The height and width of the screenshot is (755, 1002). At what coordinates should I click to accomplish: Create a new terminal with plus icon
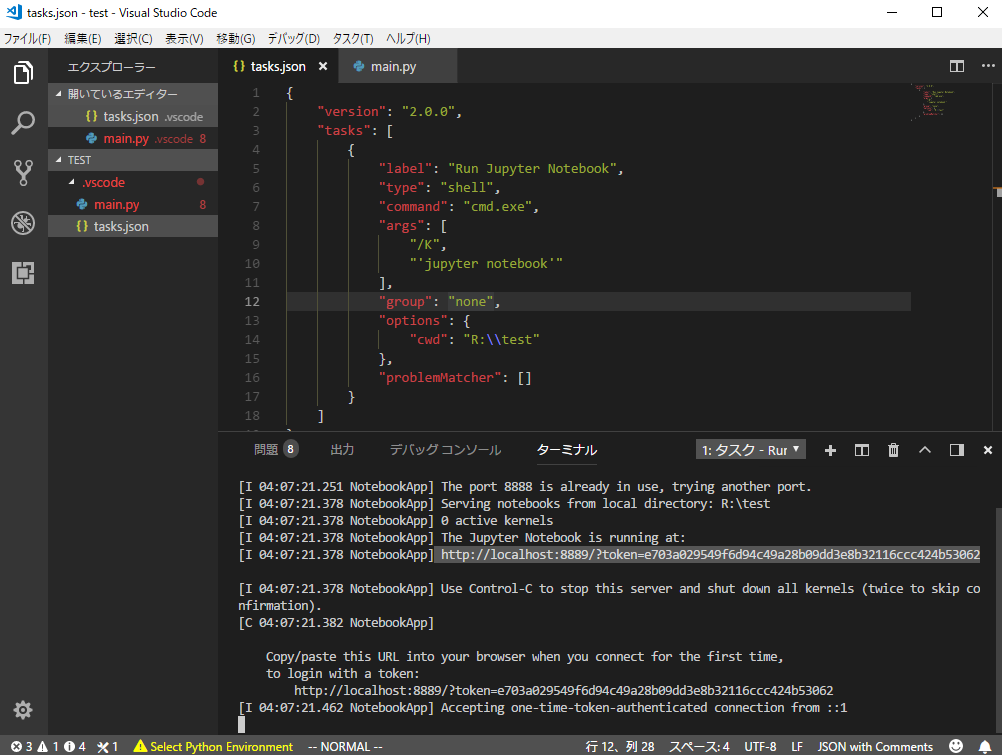click(x=830, y=450)
